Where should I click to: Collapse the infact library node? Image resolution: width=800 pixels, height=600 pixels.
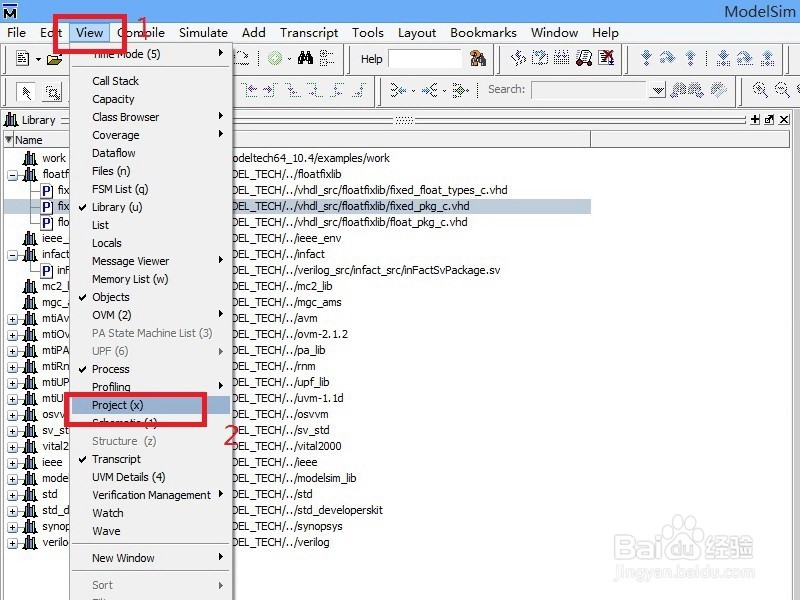click(12, 255)
